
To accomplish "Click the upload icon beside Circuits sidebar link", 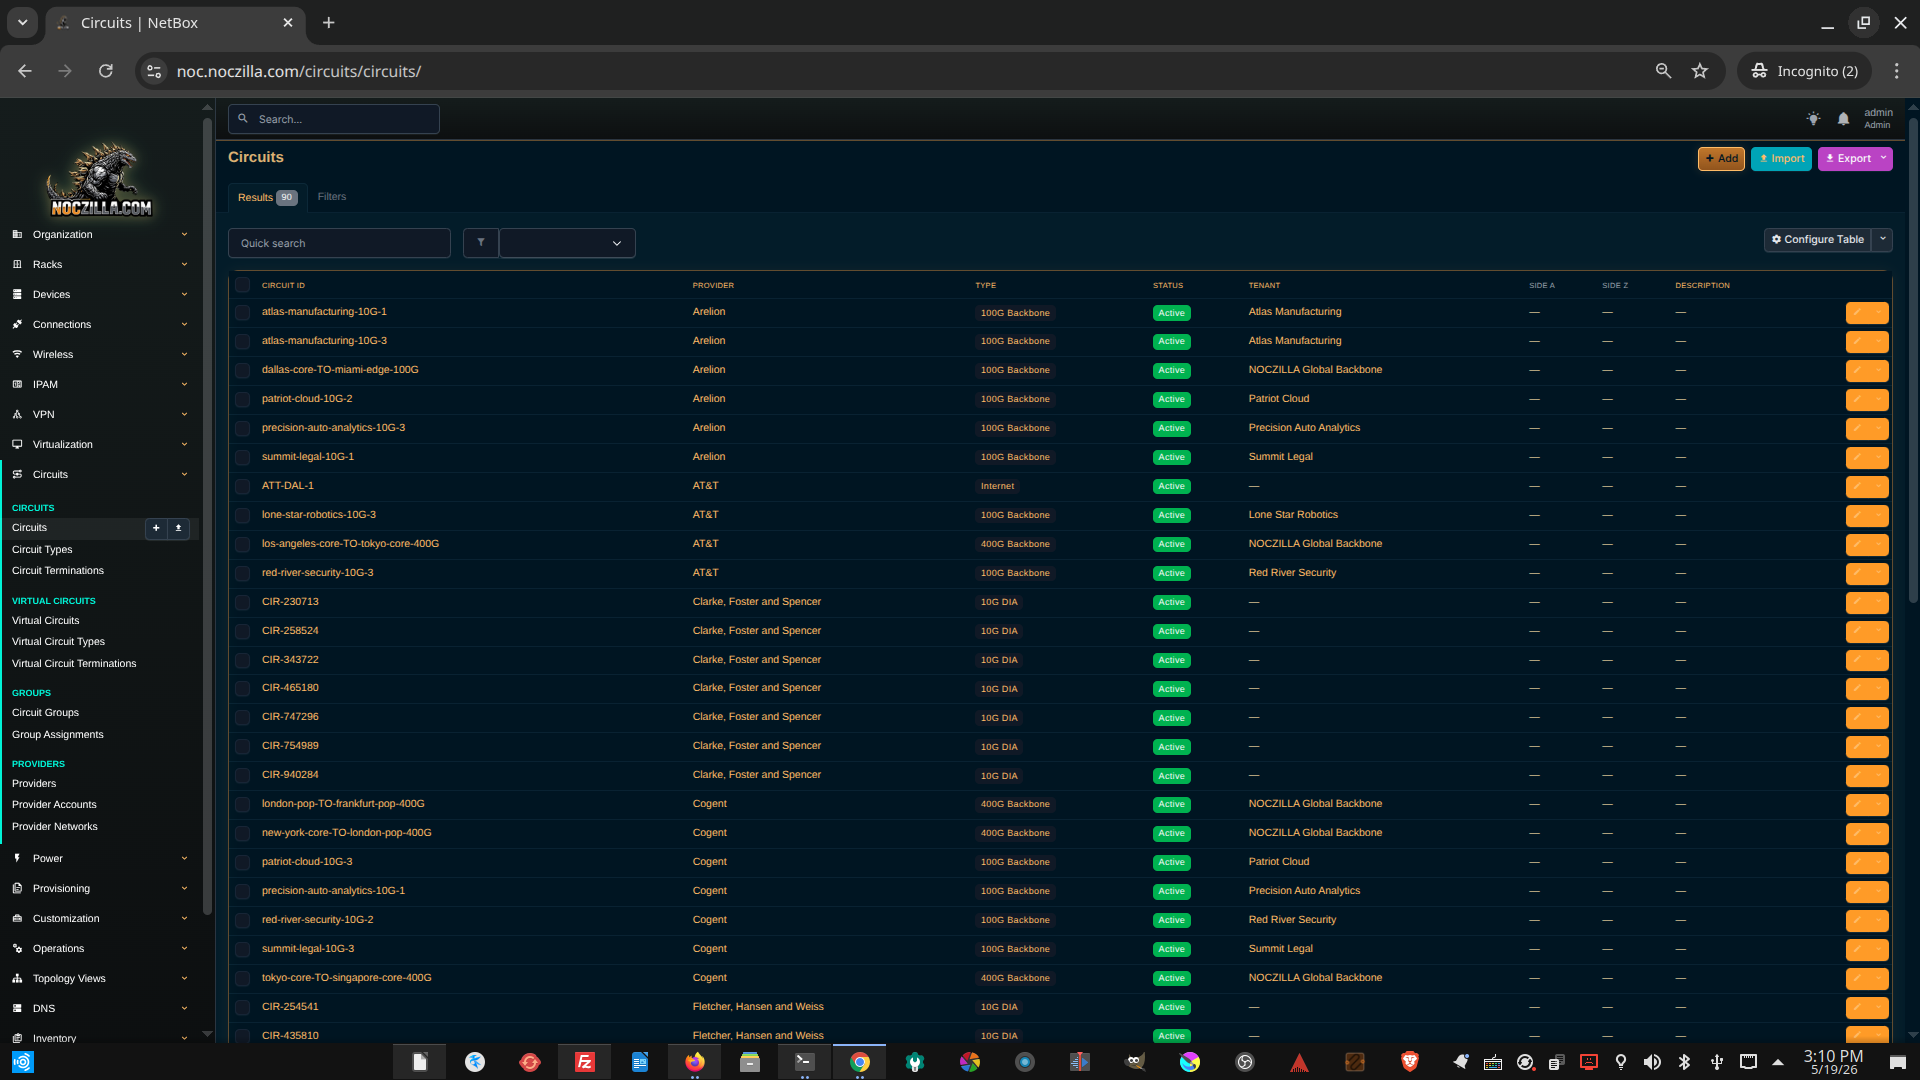I will pos(179,528).
